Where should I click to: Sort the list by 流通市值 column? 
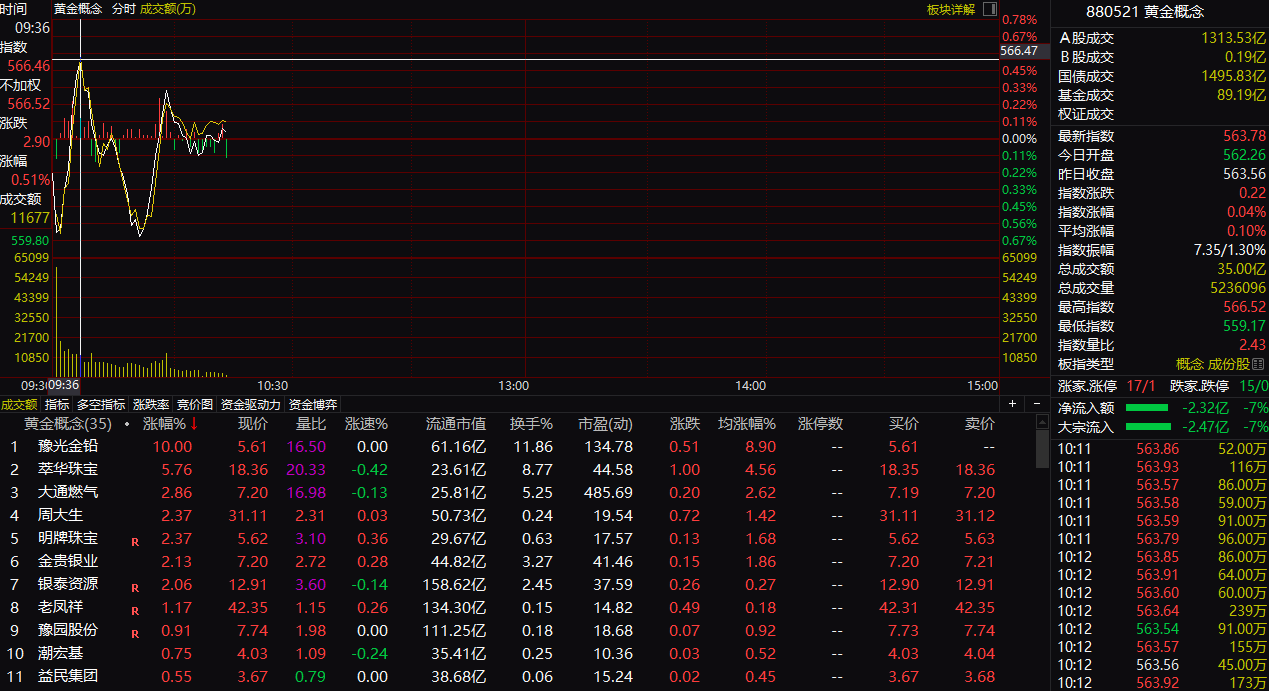click(x=456, y=424)
